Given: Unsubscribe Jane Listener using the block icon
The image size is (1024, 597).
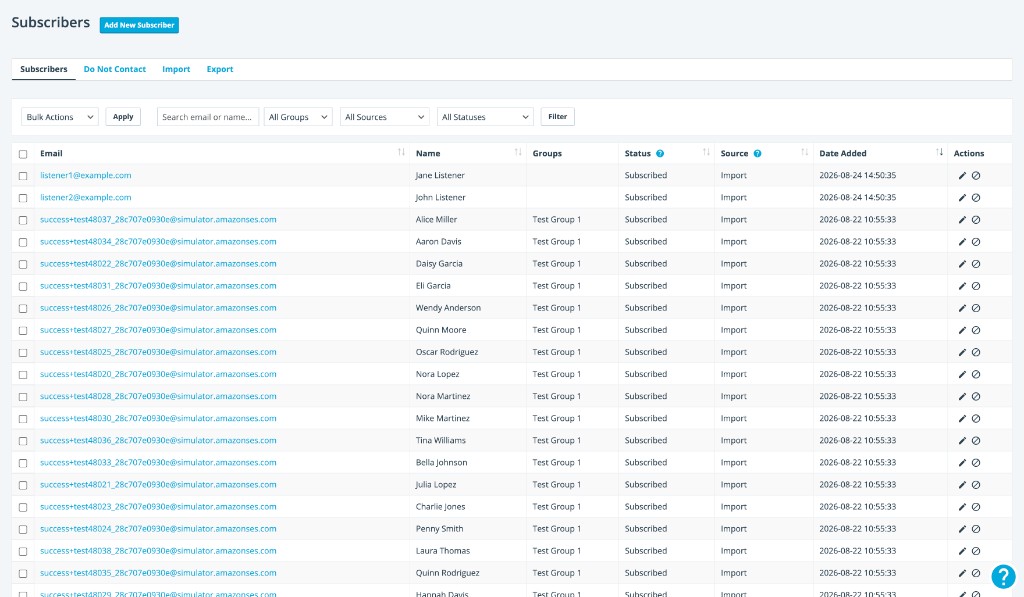Looking at the screenshot, I should (976, 176).
